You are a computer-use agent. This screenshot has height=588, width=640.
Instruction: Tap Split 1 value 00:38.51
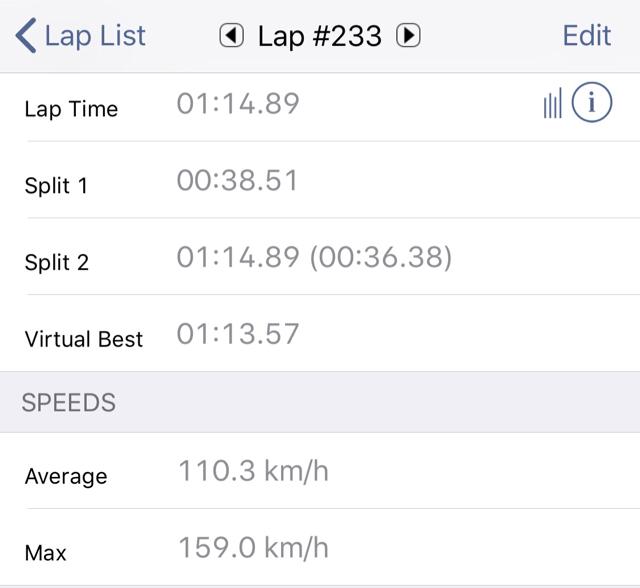tap(237, 180)
